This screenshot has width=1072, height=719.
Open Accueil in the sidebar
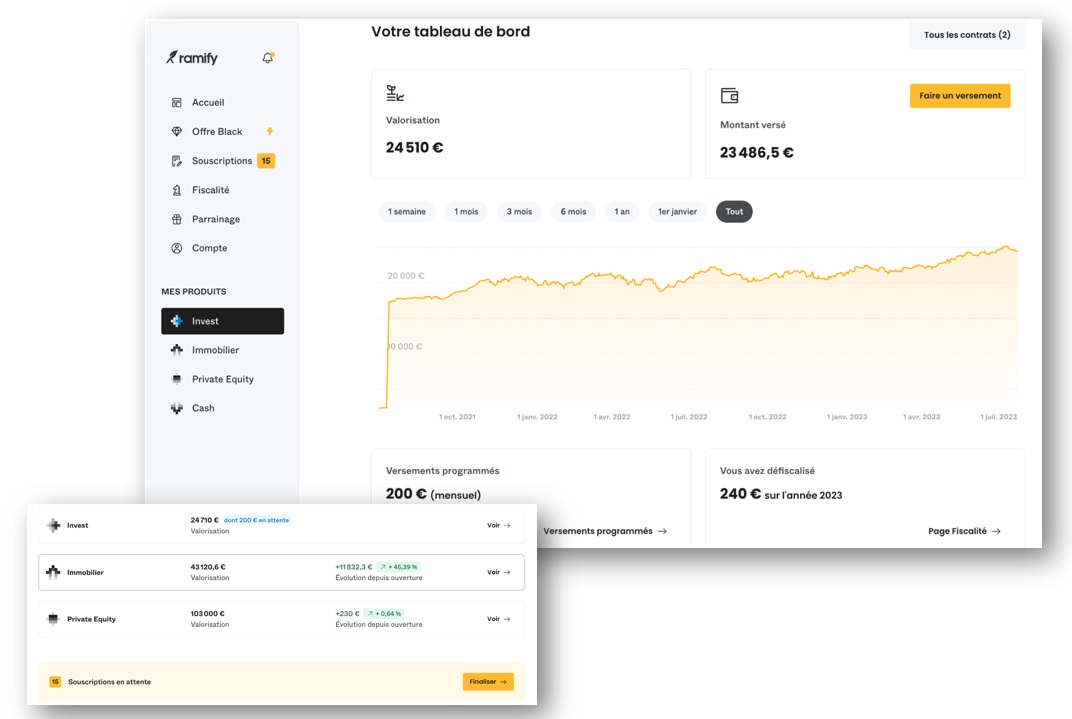point(208,103)
